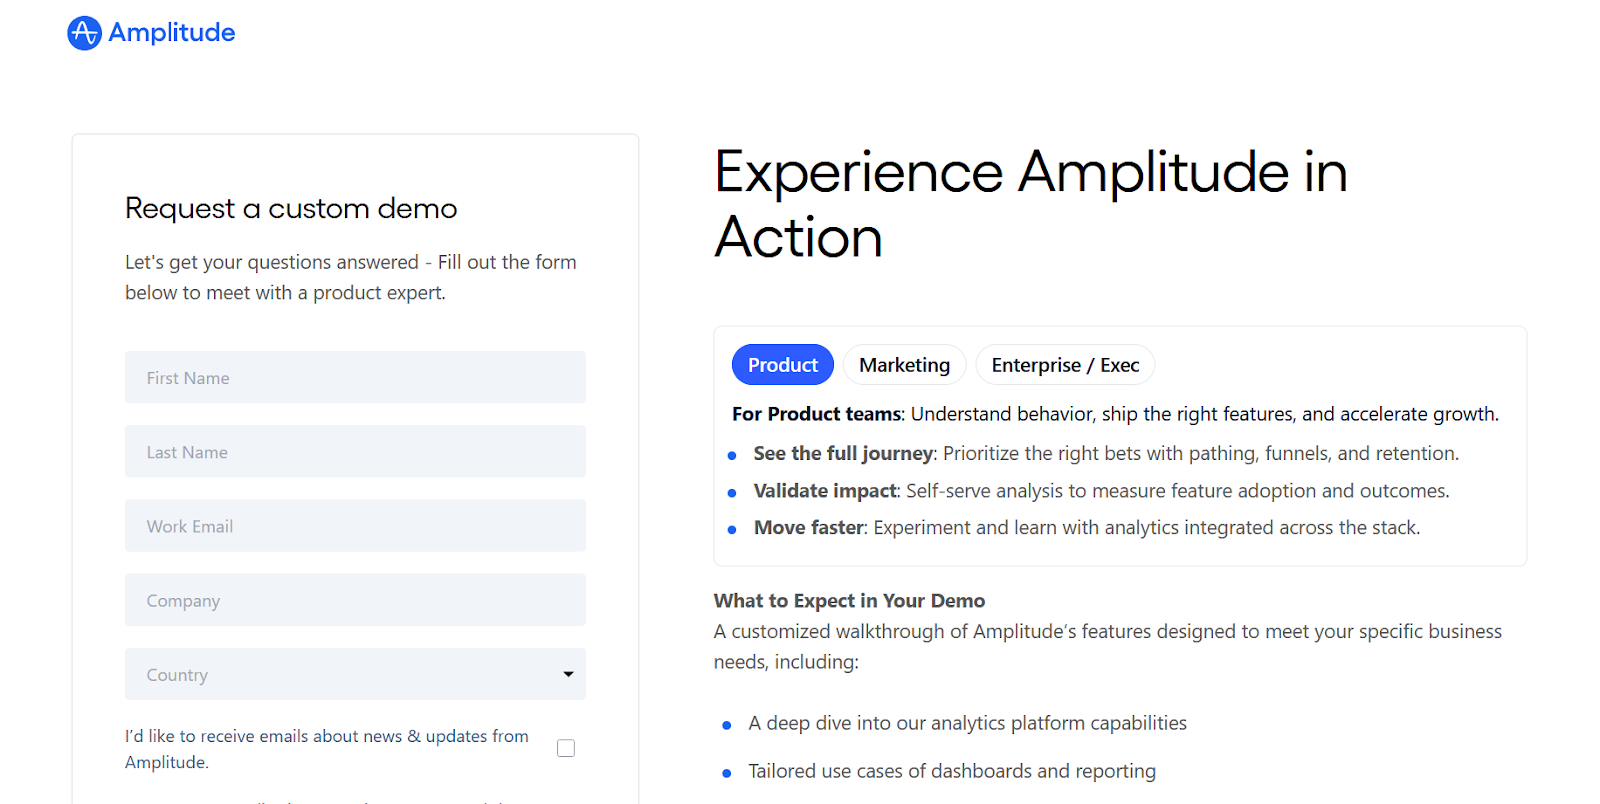Click the 'Experience Amplitude in Action' title
1600x804 pixels.
click(1031, 204)
